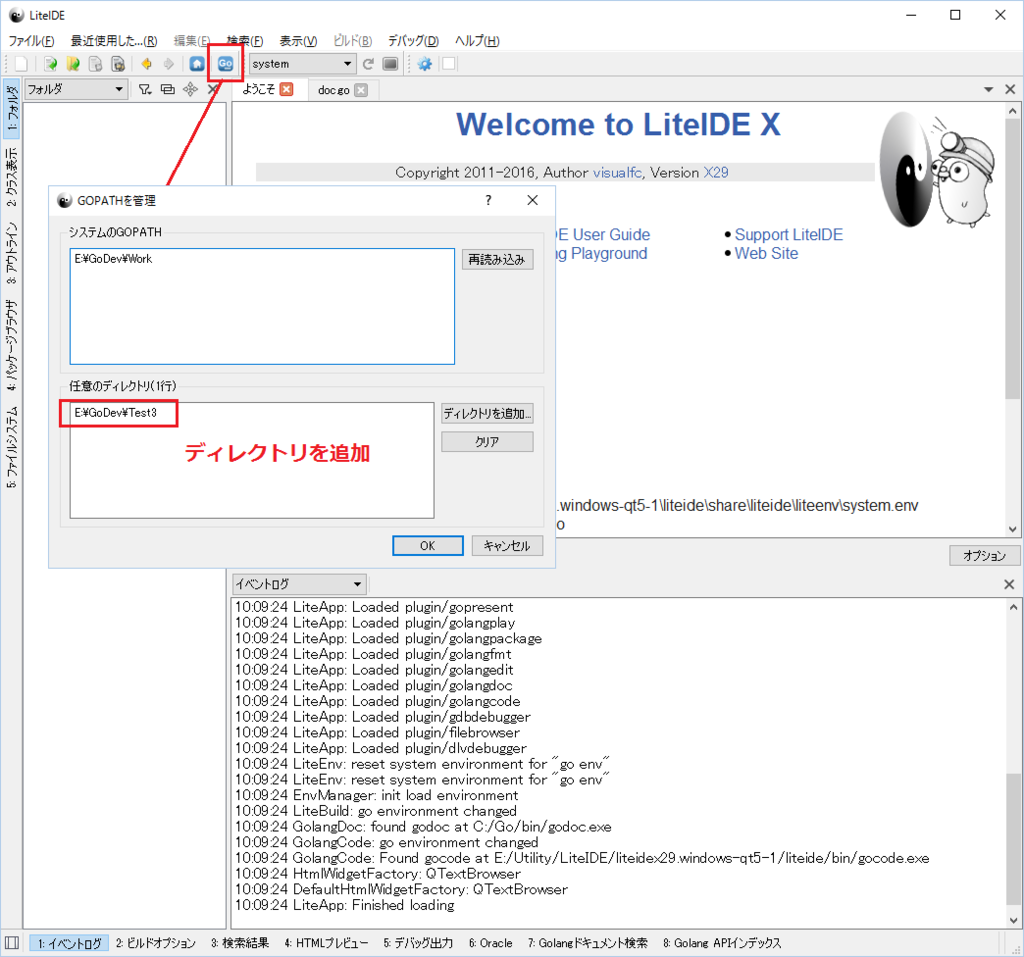
Task: Click the filter icon in the folder panel
Action: click(145, 89)
